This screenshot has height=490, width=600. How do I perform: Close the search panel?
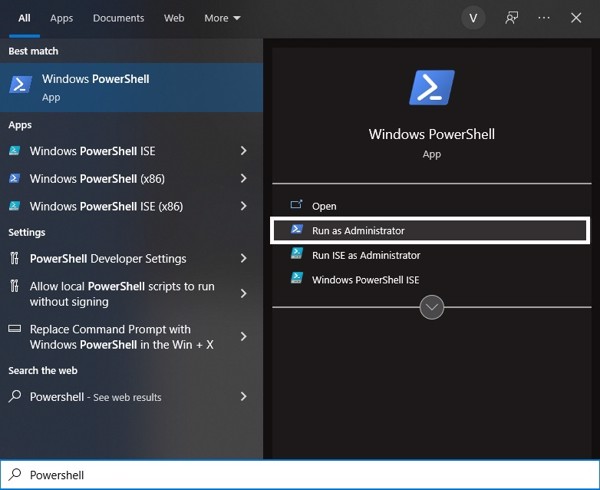pos(576,18)
